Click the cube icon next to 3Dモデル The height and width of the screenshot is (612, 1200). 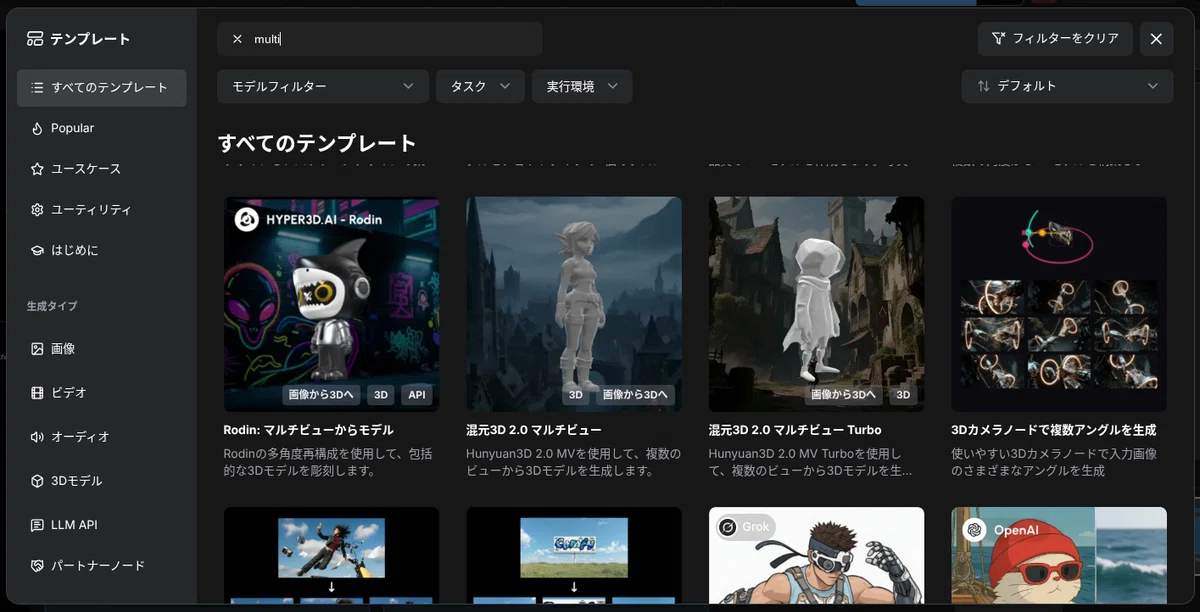tap(37, 481)
